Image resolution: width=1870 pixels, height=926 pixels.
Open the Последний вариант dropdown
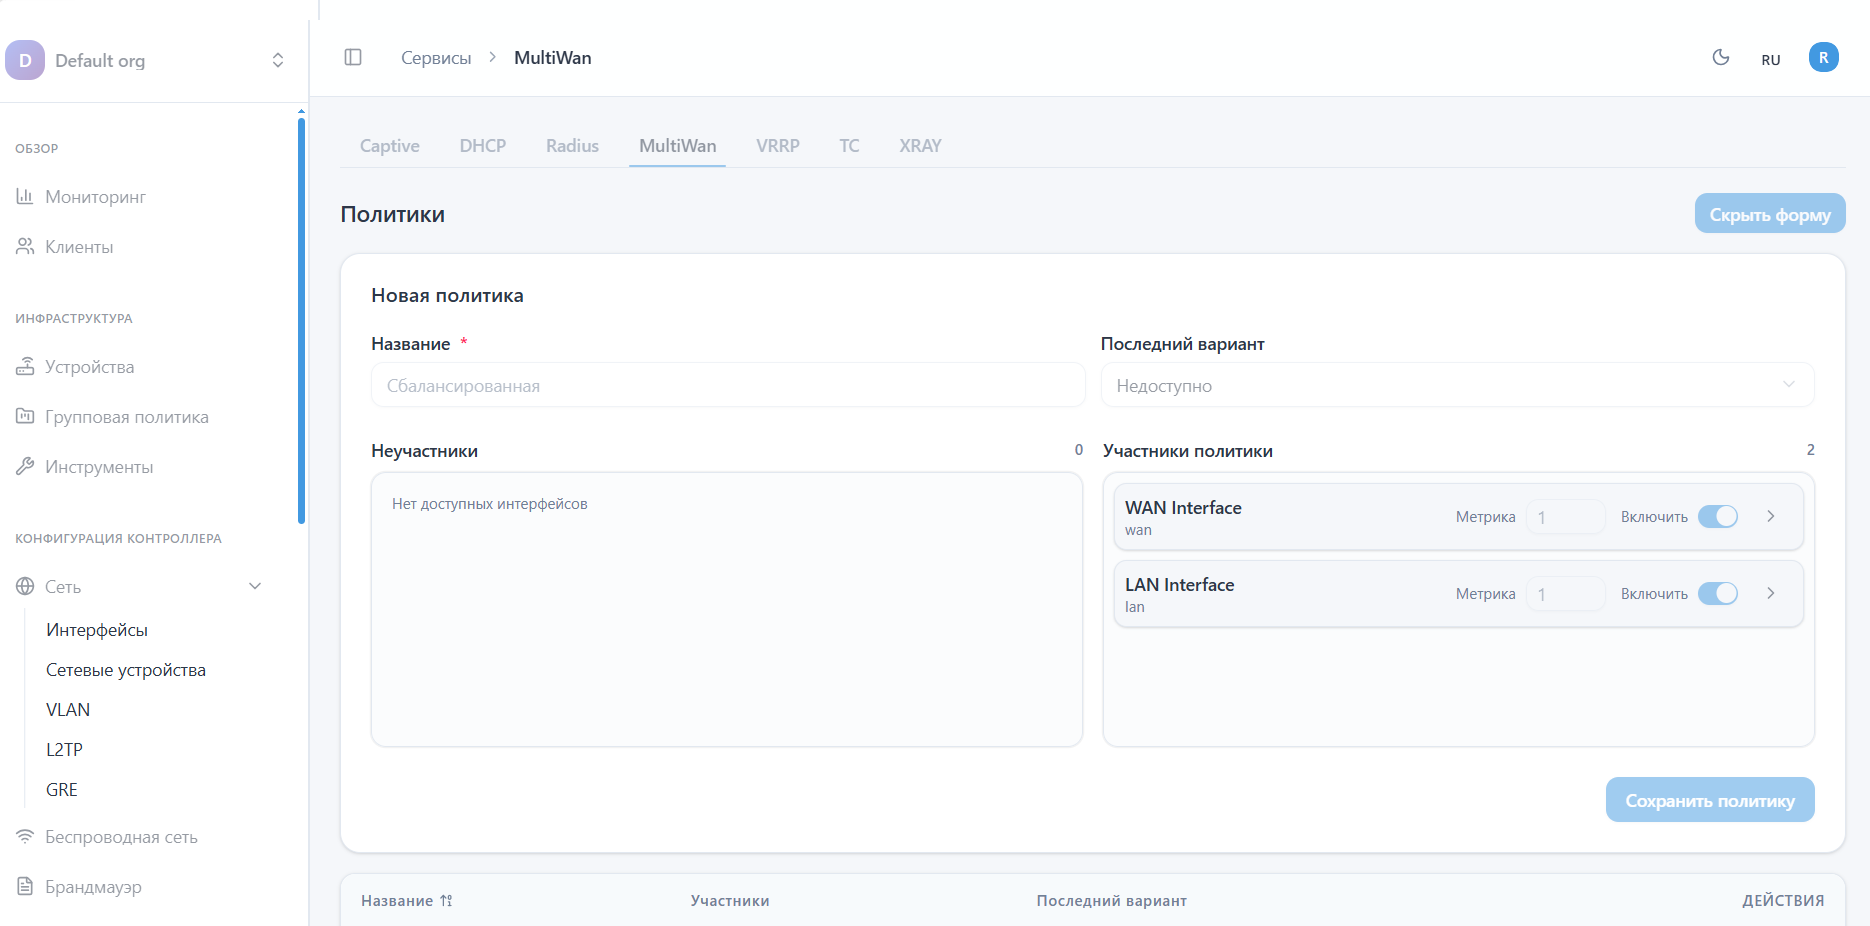pyautogui.click(x=1457, y=386)
